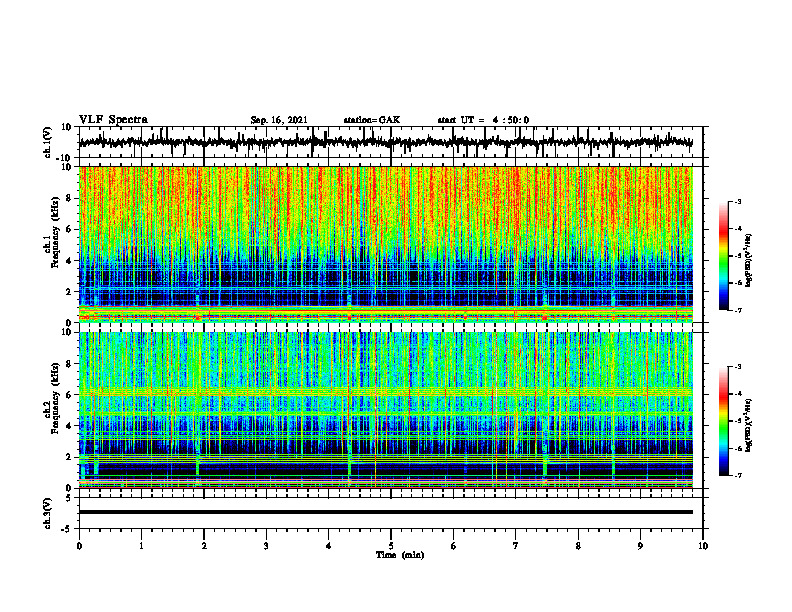This screenshot has width=792, height=612.
Task: Click time-axis tick label "3"
Action: coord(266,546)
